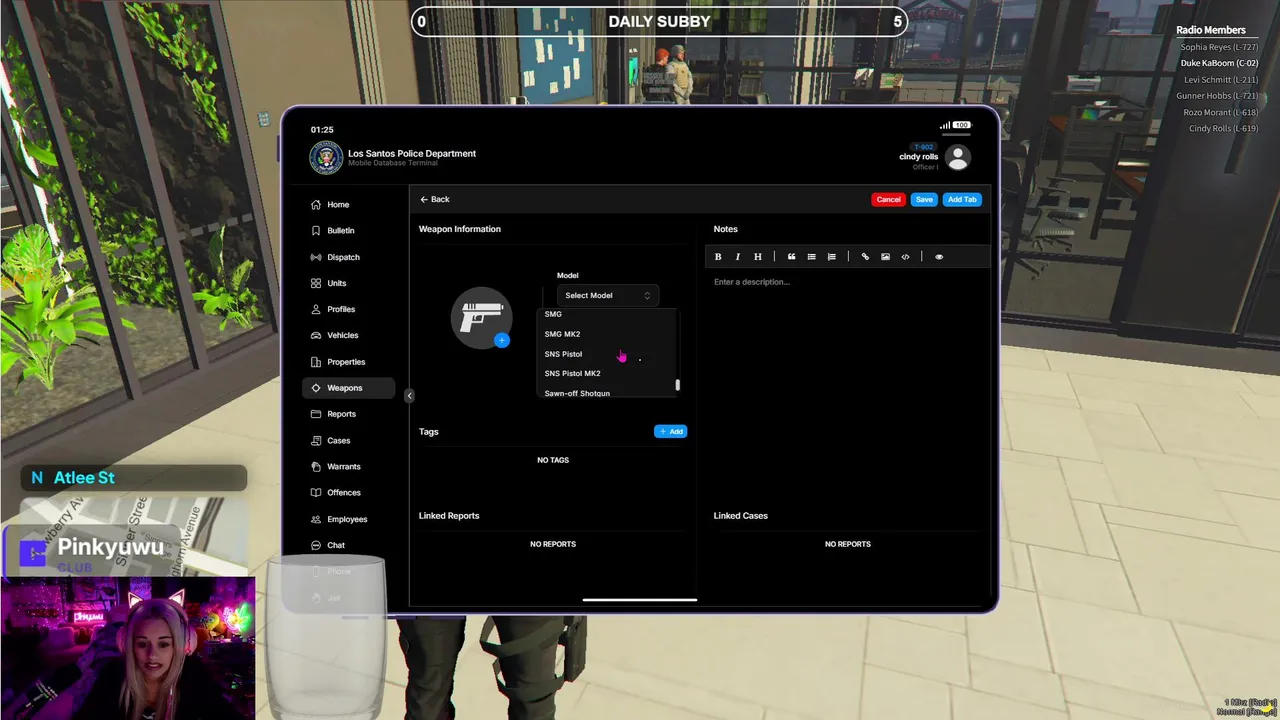Click the Employees label in the sidebar

pyautogui.click(x=347, y=519)
